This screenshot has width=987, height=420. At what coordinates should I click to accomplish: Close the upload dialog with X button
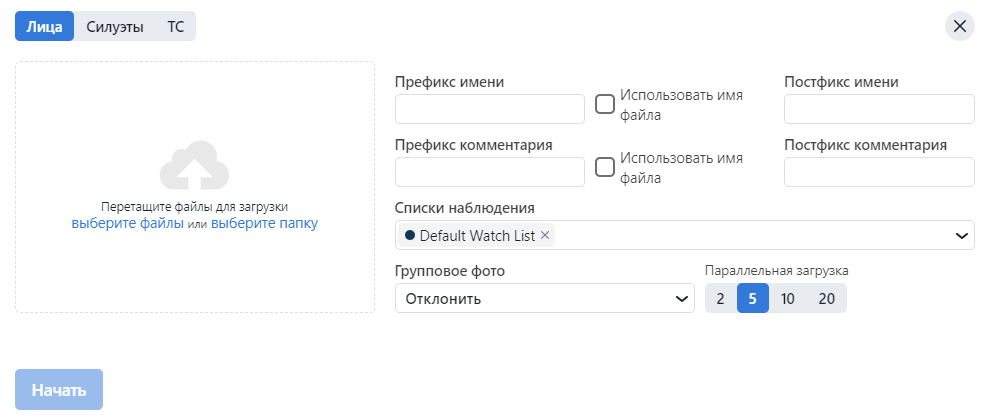coord(959,26)
